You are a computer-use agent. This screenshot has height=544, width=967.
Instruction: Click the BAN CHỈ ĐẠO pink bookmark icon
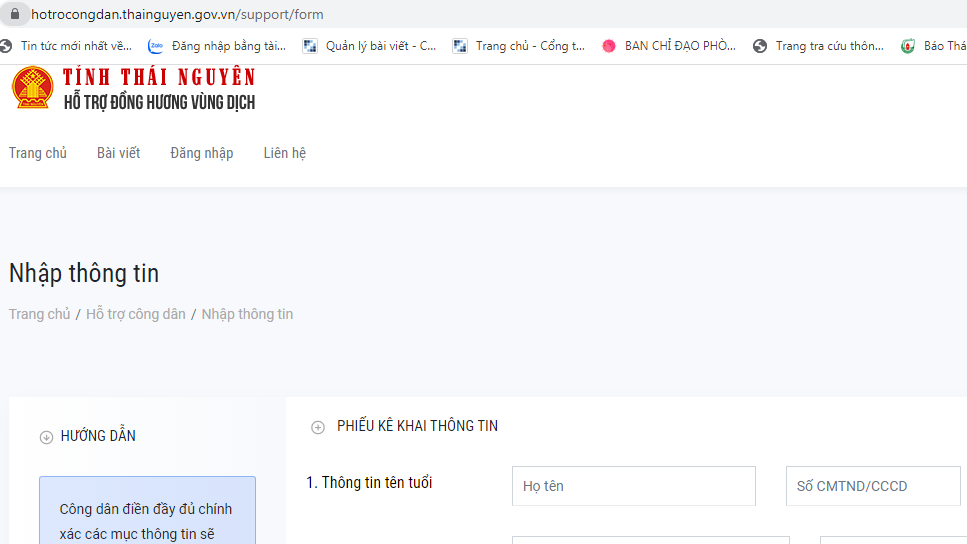pos(609,46)
